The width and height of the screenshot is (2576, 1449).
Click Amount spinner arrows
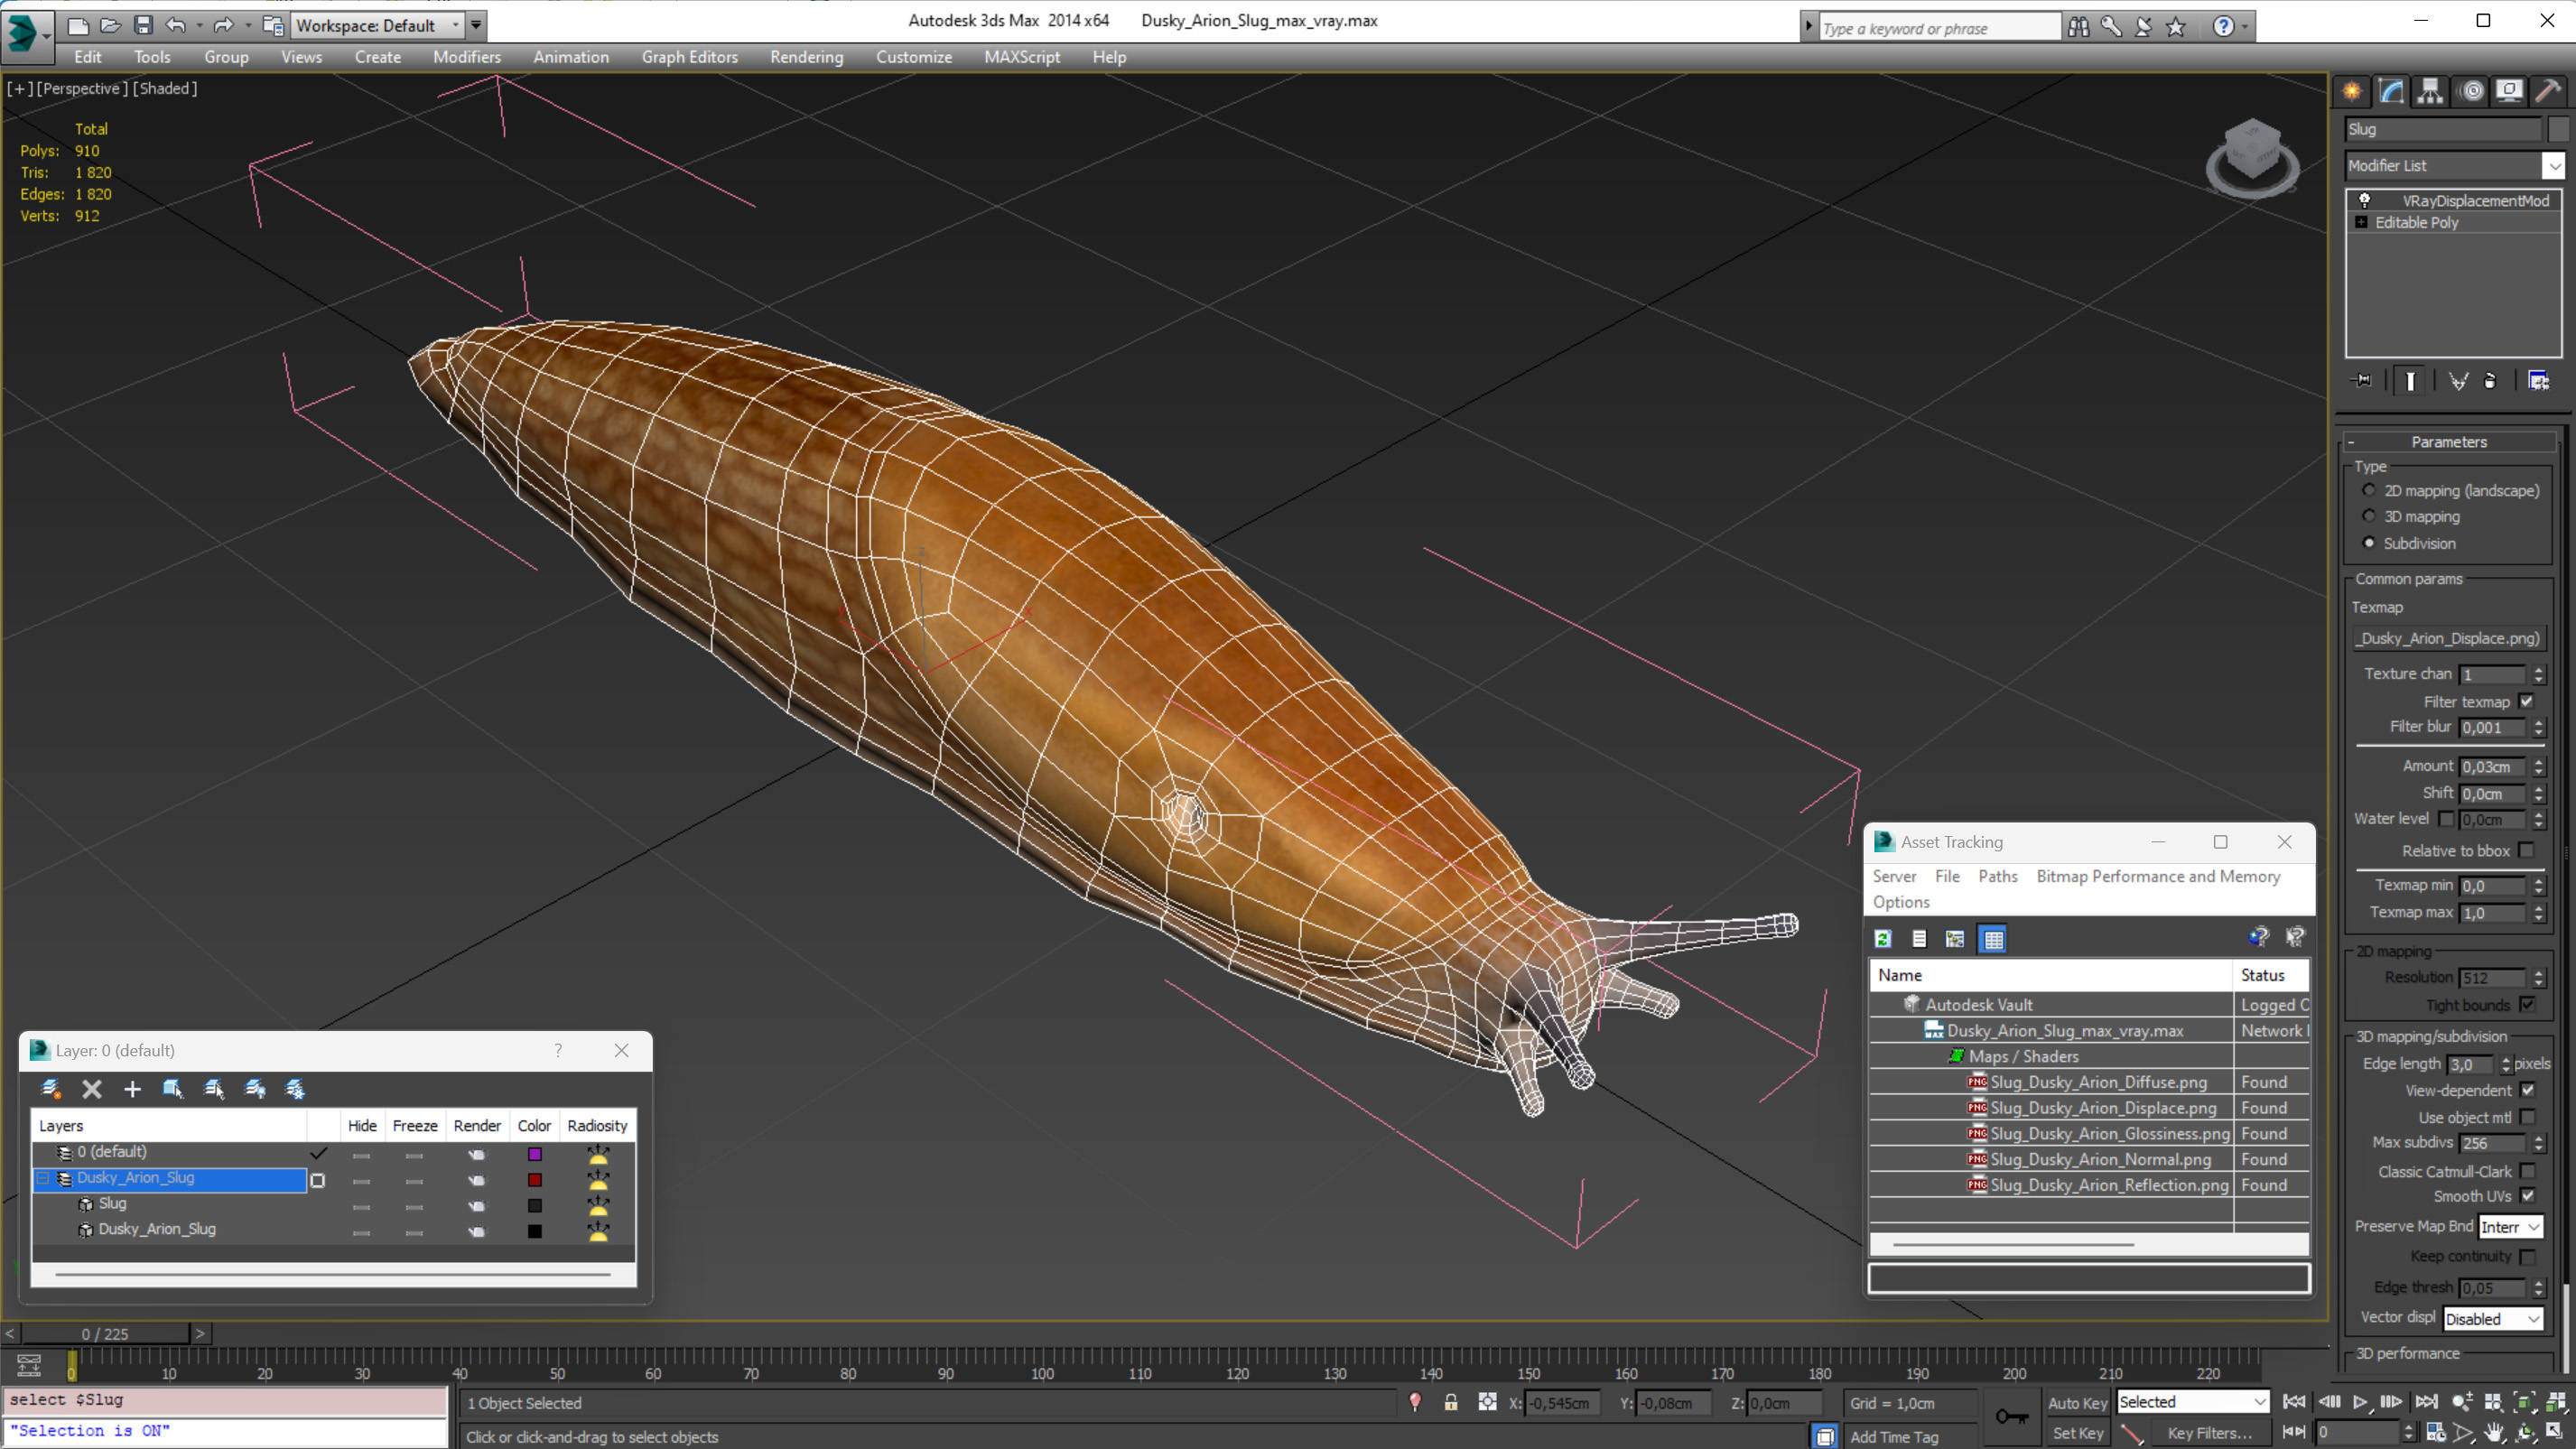click(2538, 767)
